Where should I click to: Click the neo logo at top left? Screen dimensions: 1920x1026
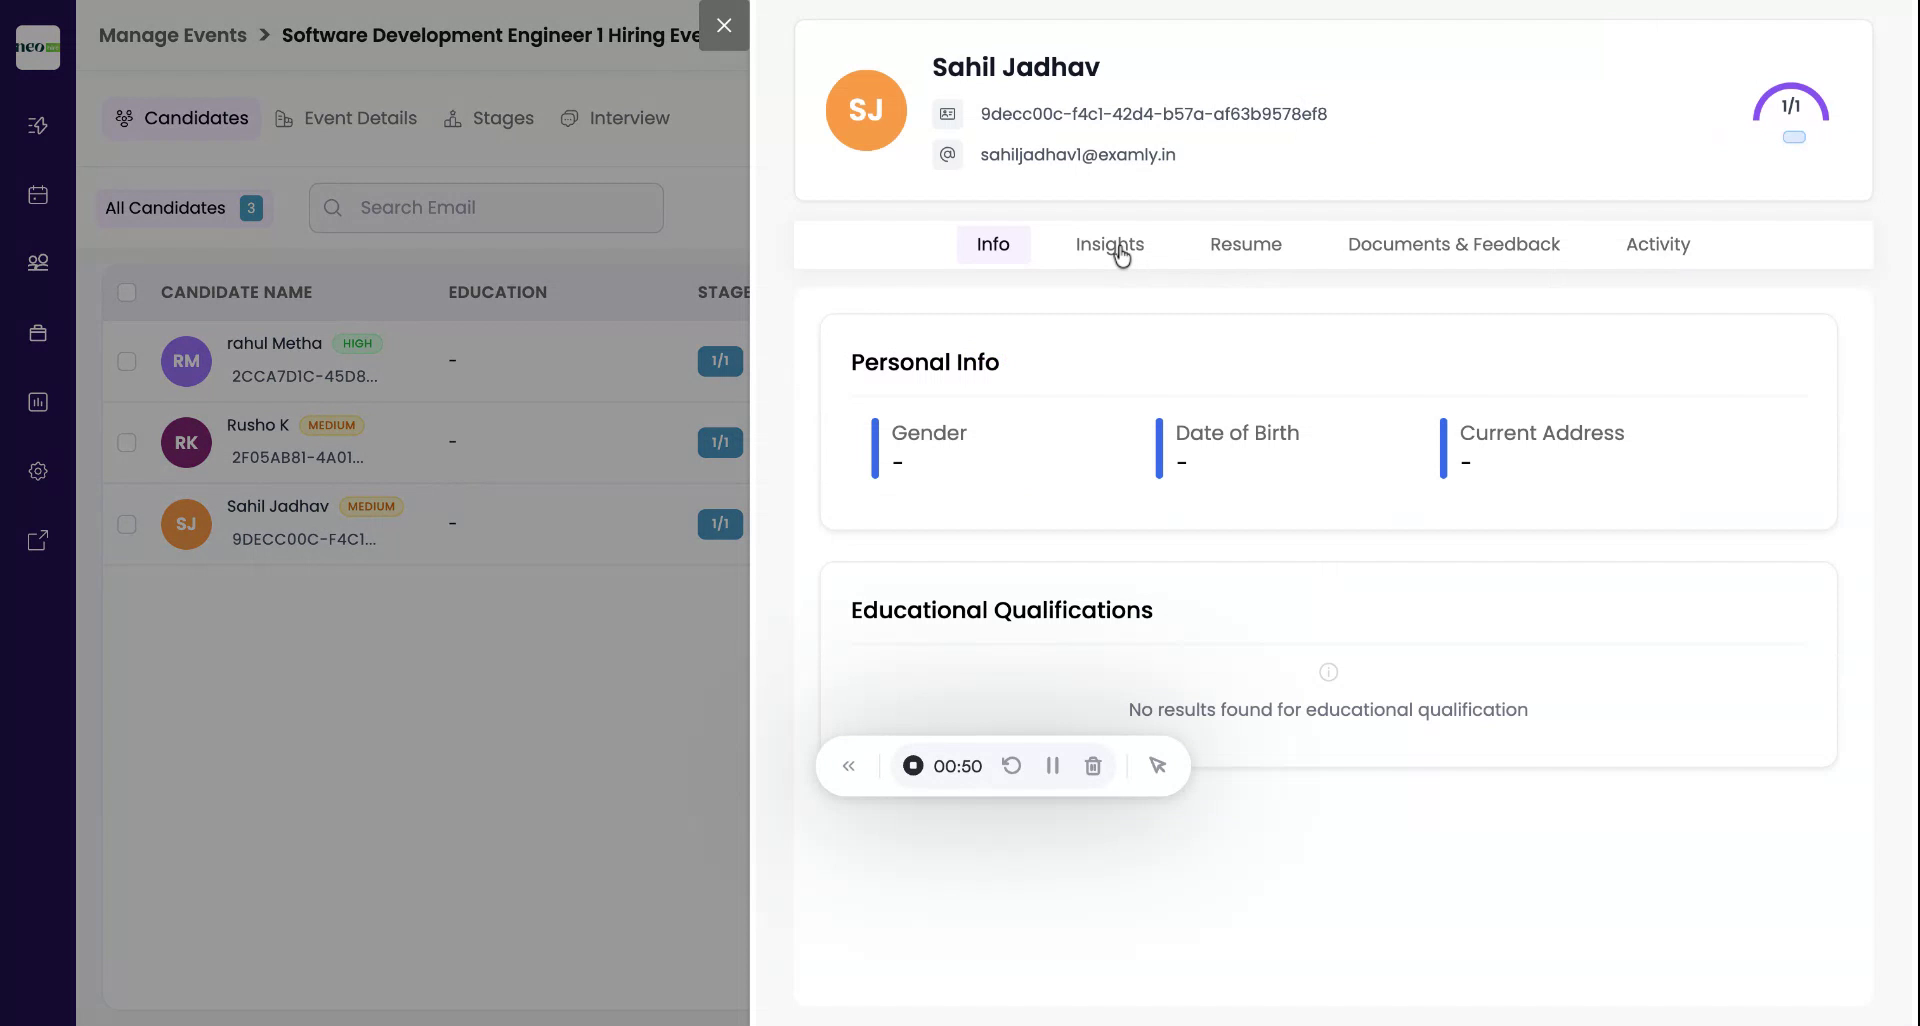[x=37, y=48]
